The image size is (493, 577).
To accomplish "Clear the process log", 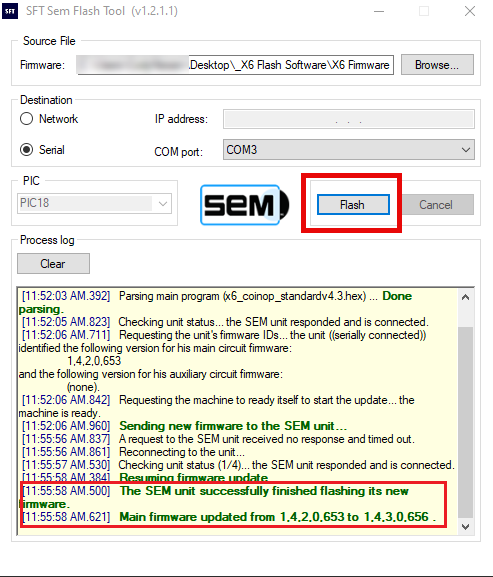I will 53,263.
